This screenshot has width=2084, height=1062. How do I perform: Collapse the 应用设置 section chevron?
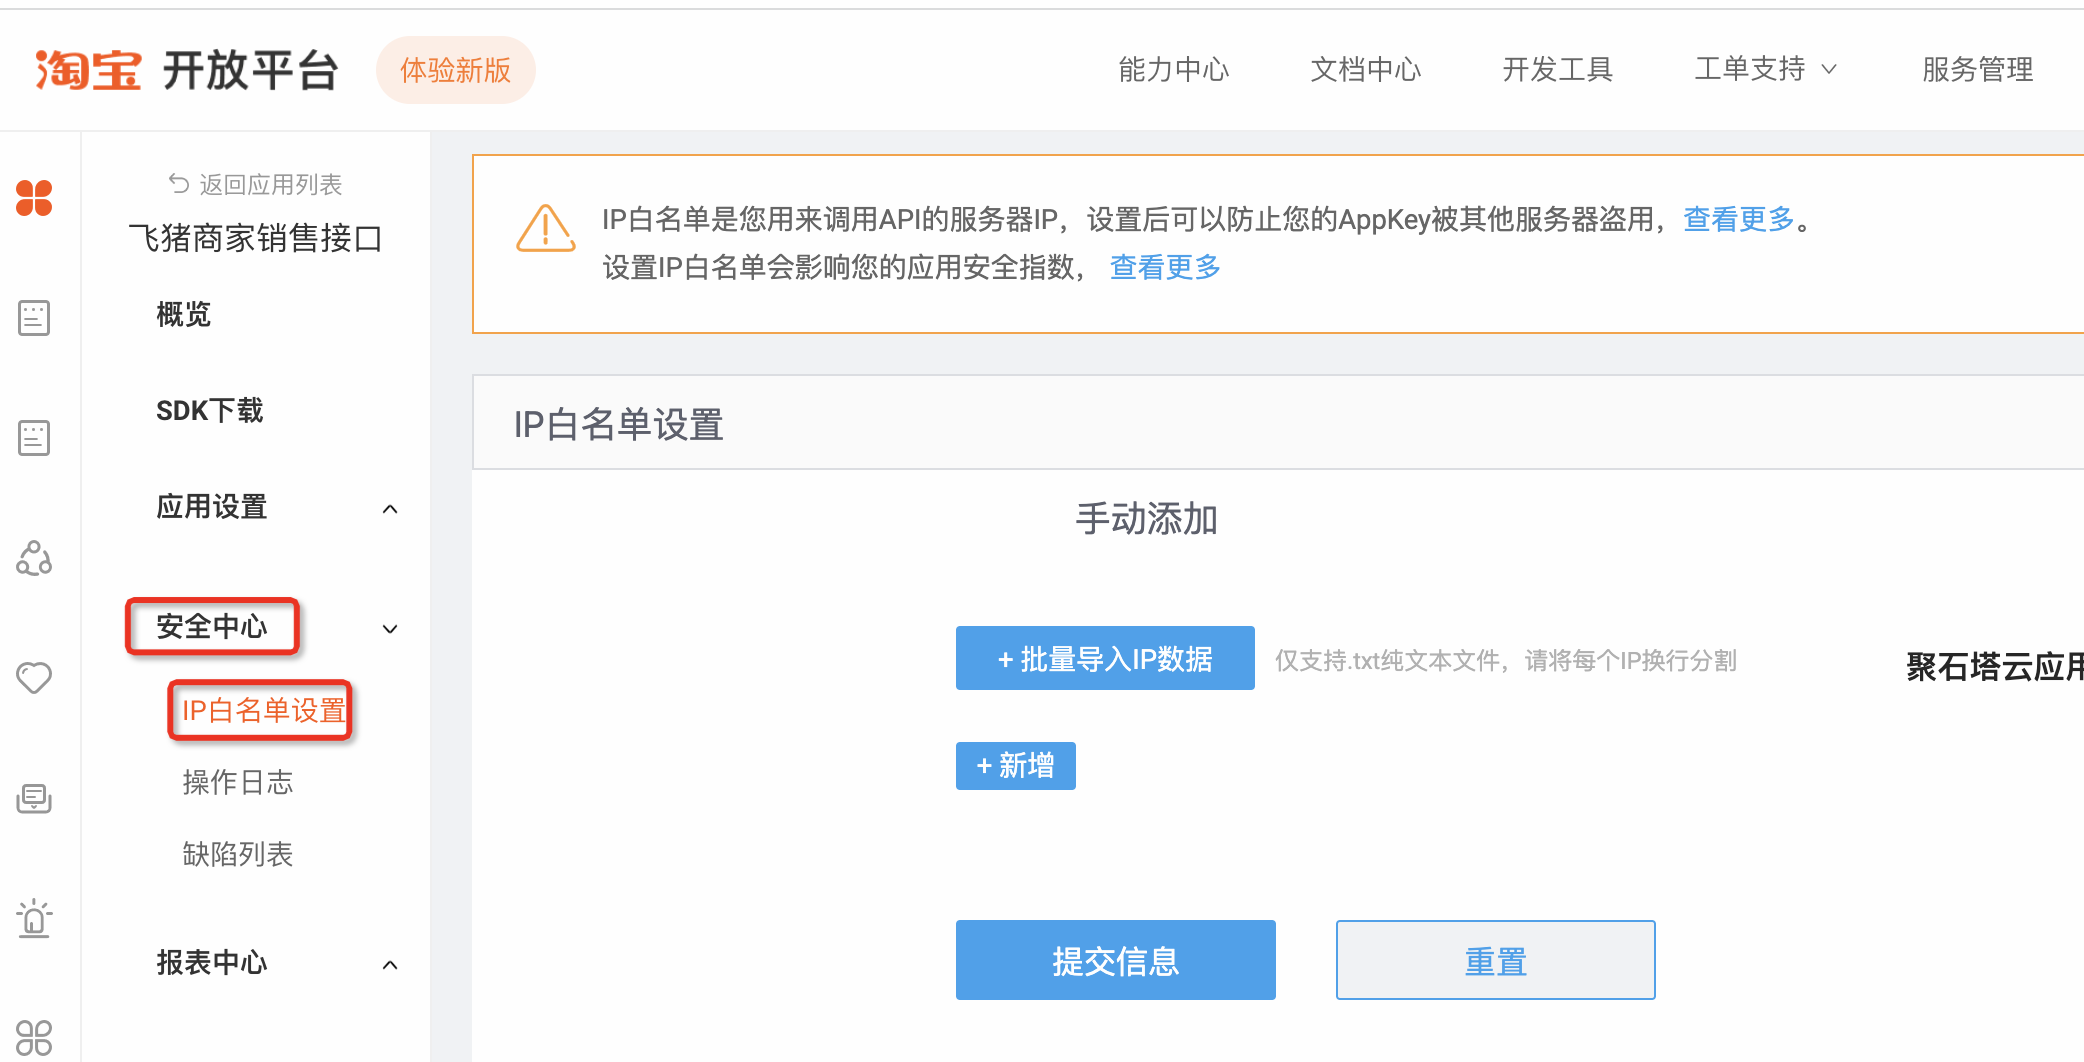390,509
